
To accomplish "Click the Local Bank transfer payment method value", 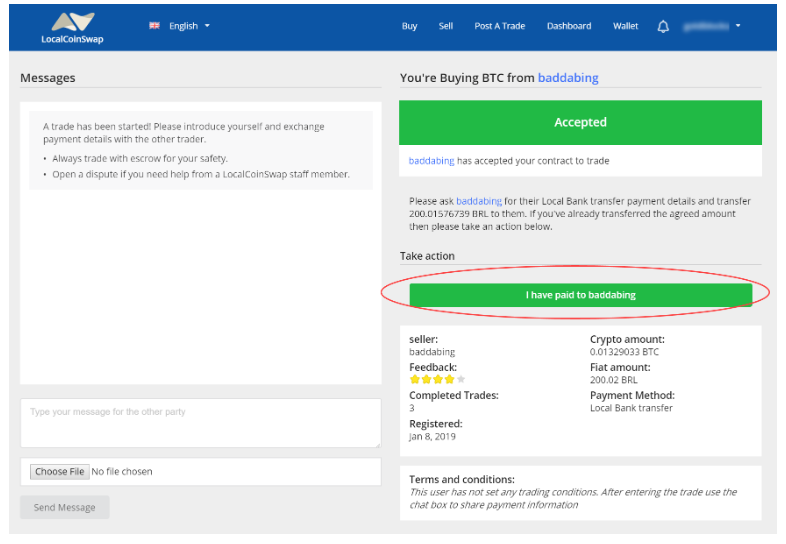I will 631,408.
